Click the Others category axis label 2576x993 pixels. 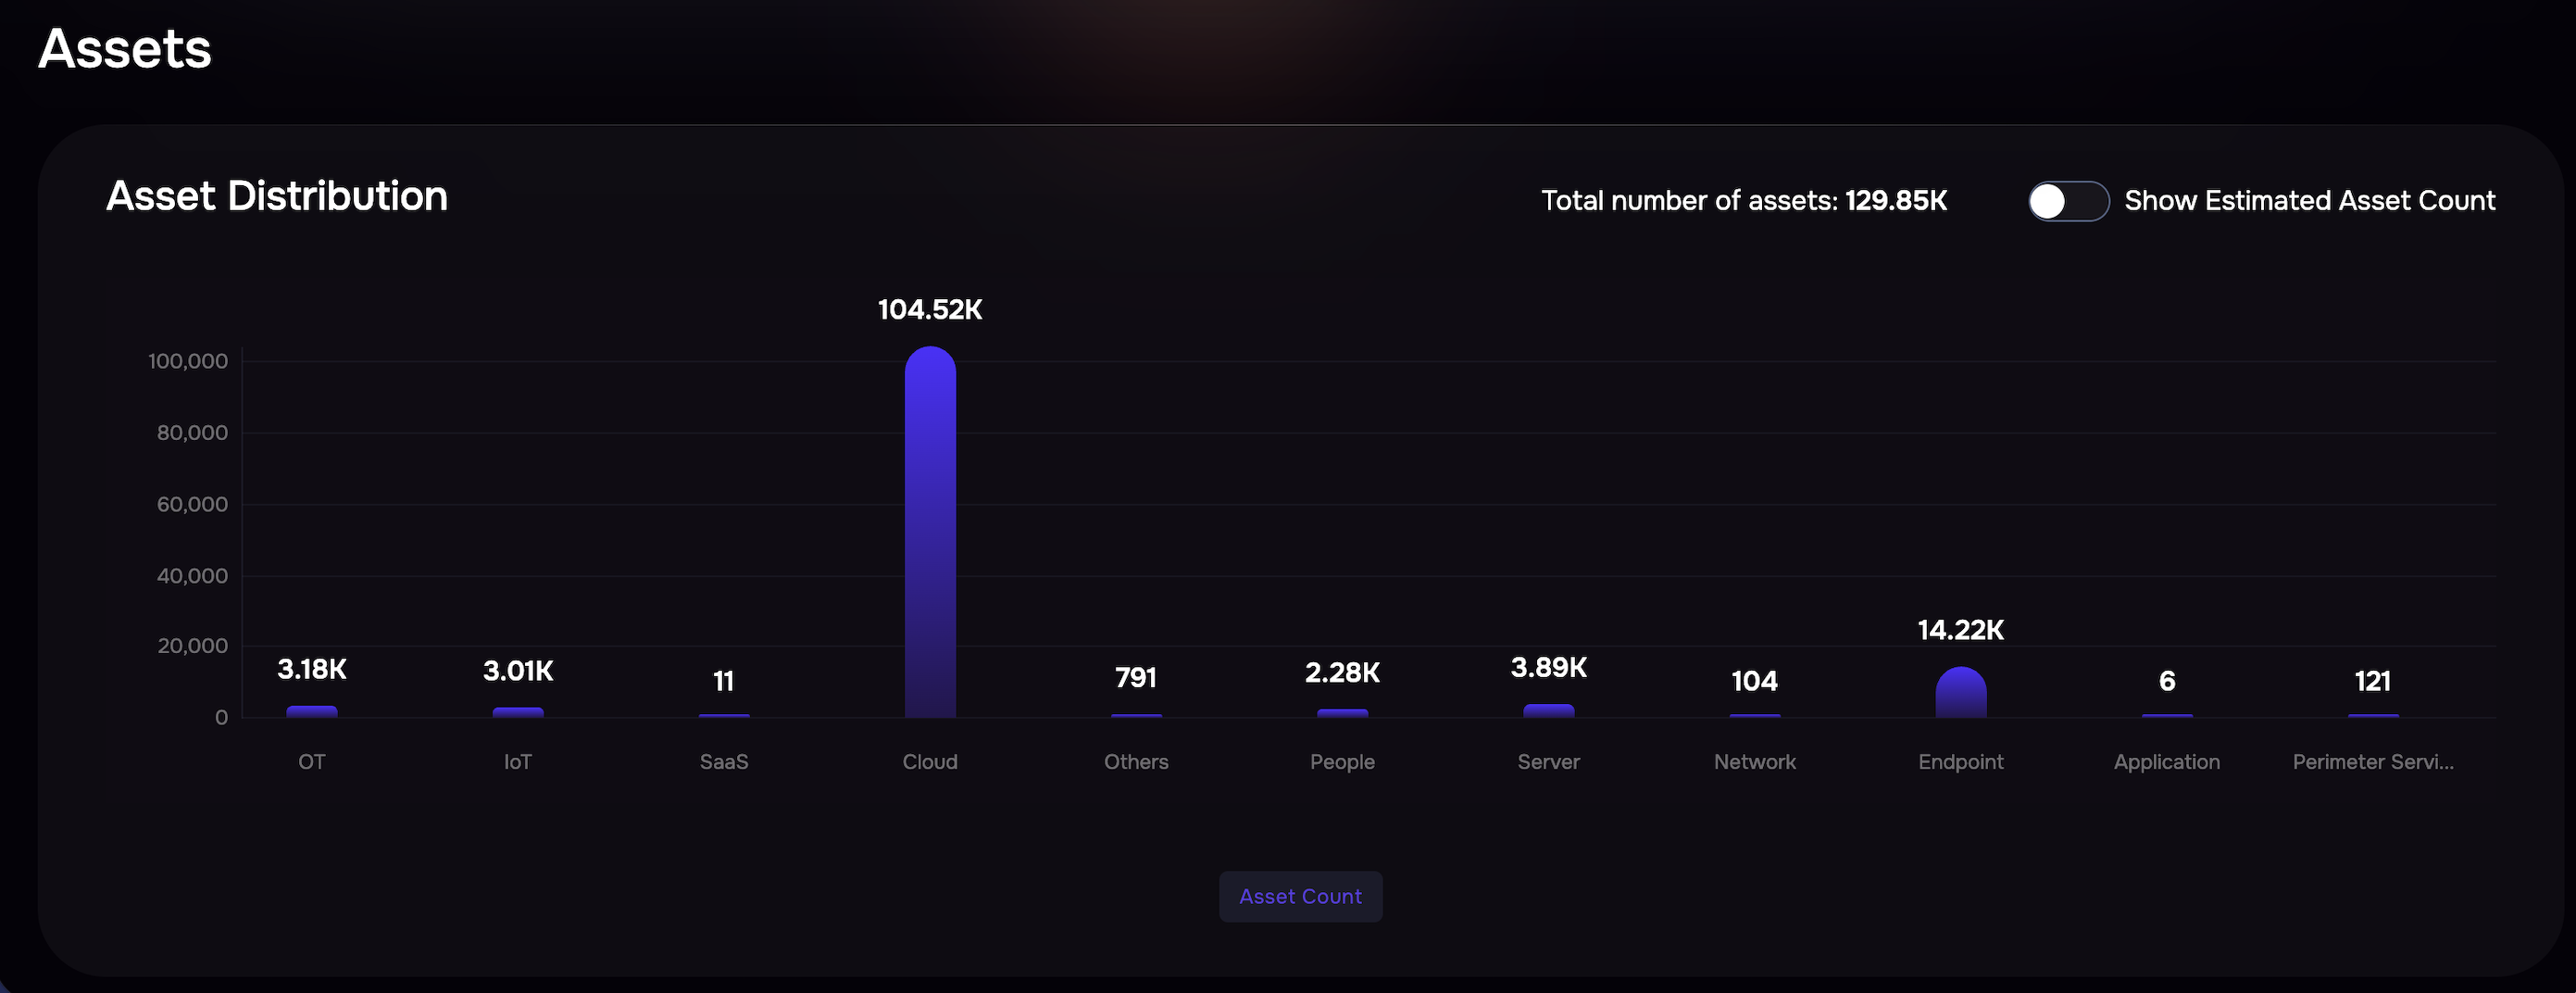click(1135, 762)
